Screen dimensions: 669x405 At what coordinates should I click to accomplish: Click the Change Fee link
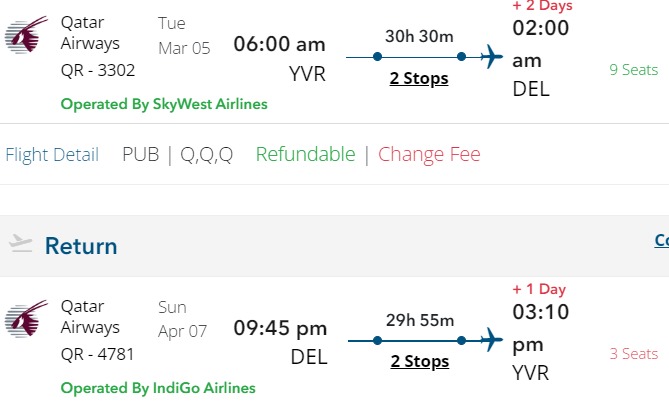(x=429, y=154)
